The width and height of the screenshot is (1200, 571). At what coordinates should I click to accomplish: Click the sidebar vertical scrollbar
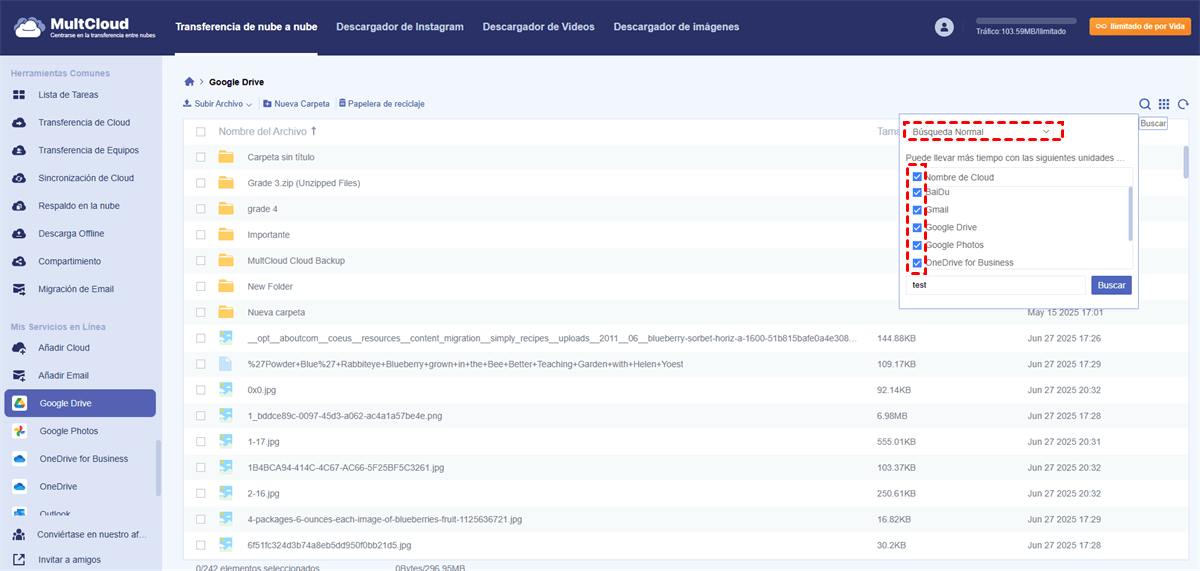(158, 468)
